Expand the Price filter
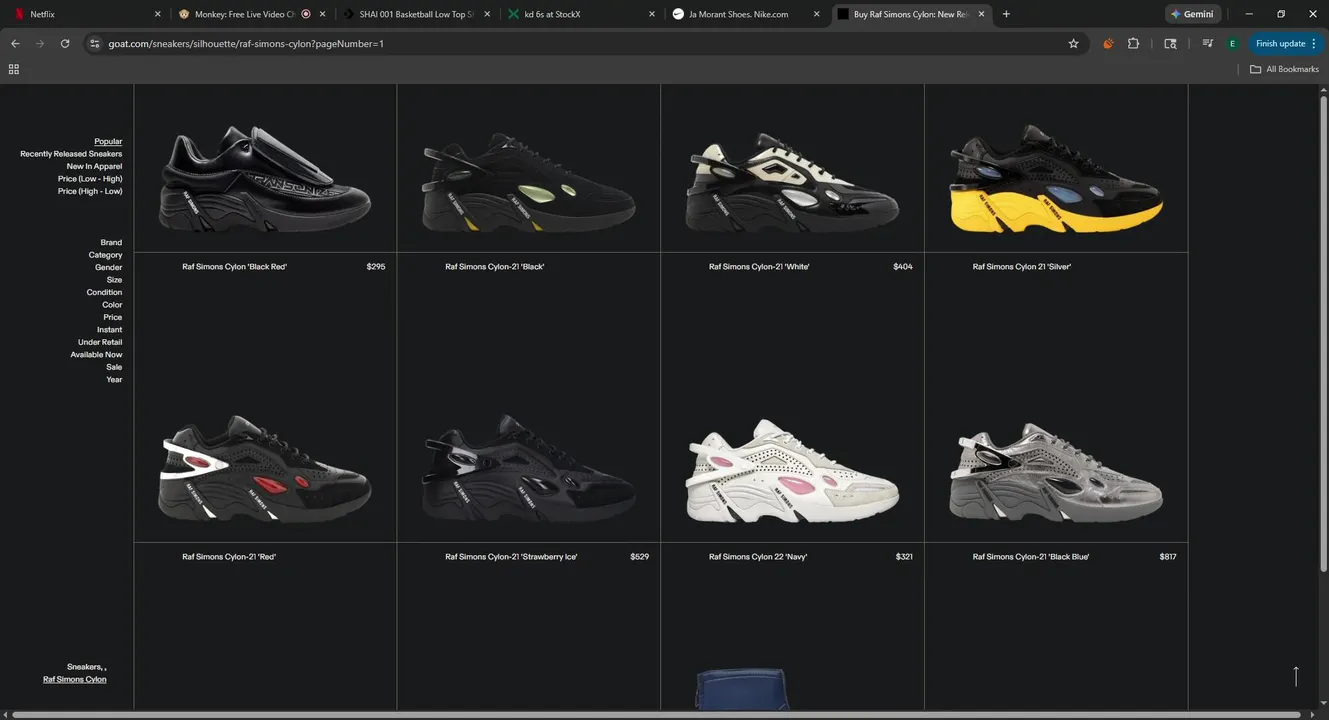Screen dimensions: 1329x720 coord(113,317)
